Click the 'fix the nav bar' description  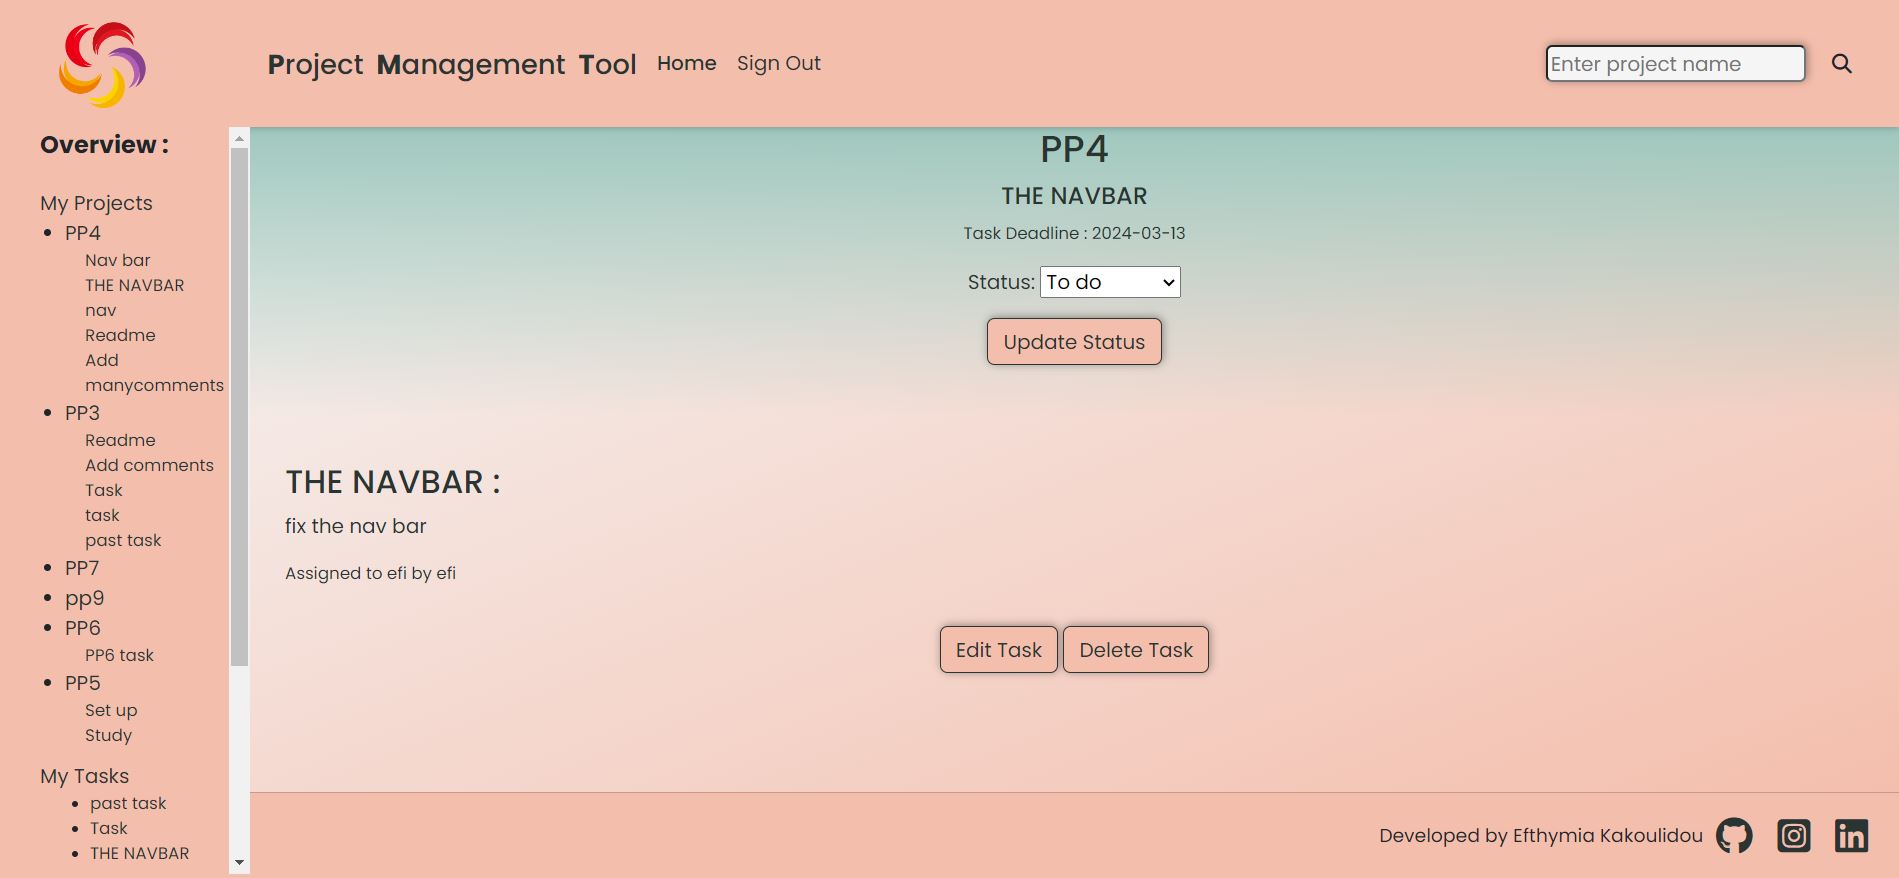355,526
